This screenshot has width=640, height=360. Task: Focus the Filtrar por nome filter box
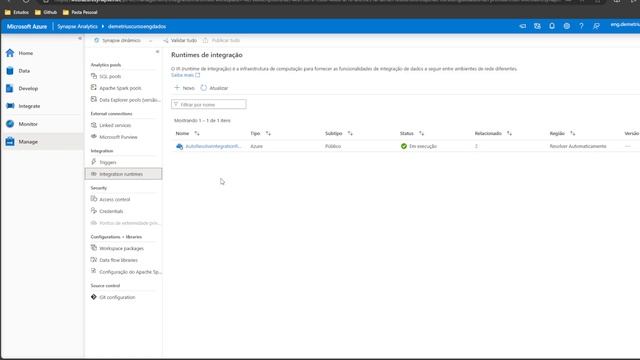tap(209, 104)
